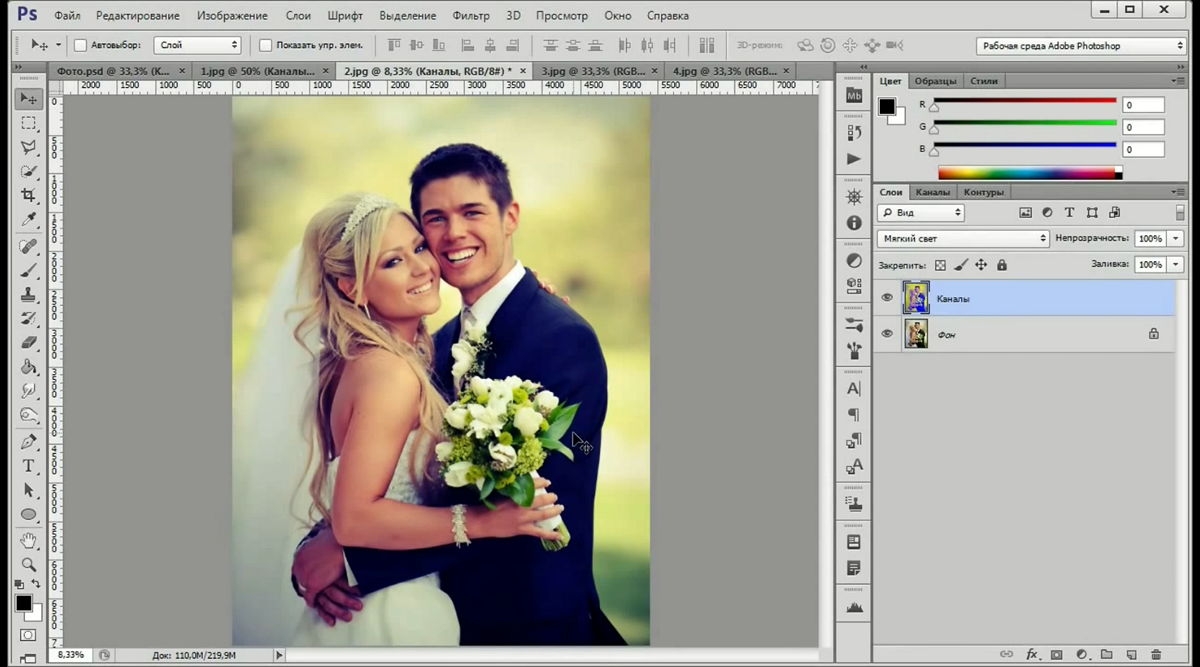Select the Quick Selection tool
The height and width of the screenshot is (667, 1200).
[29, 171]
